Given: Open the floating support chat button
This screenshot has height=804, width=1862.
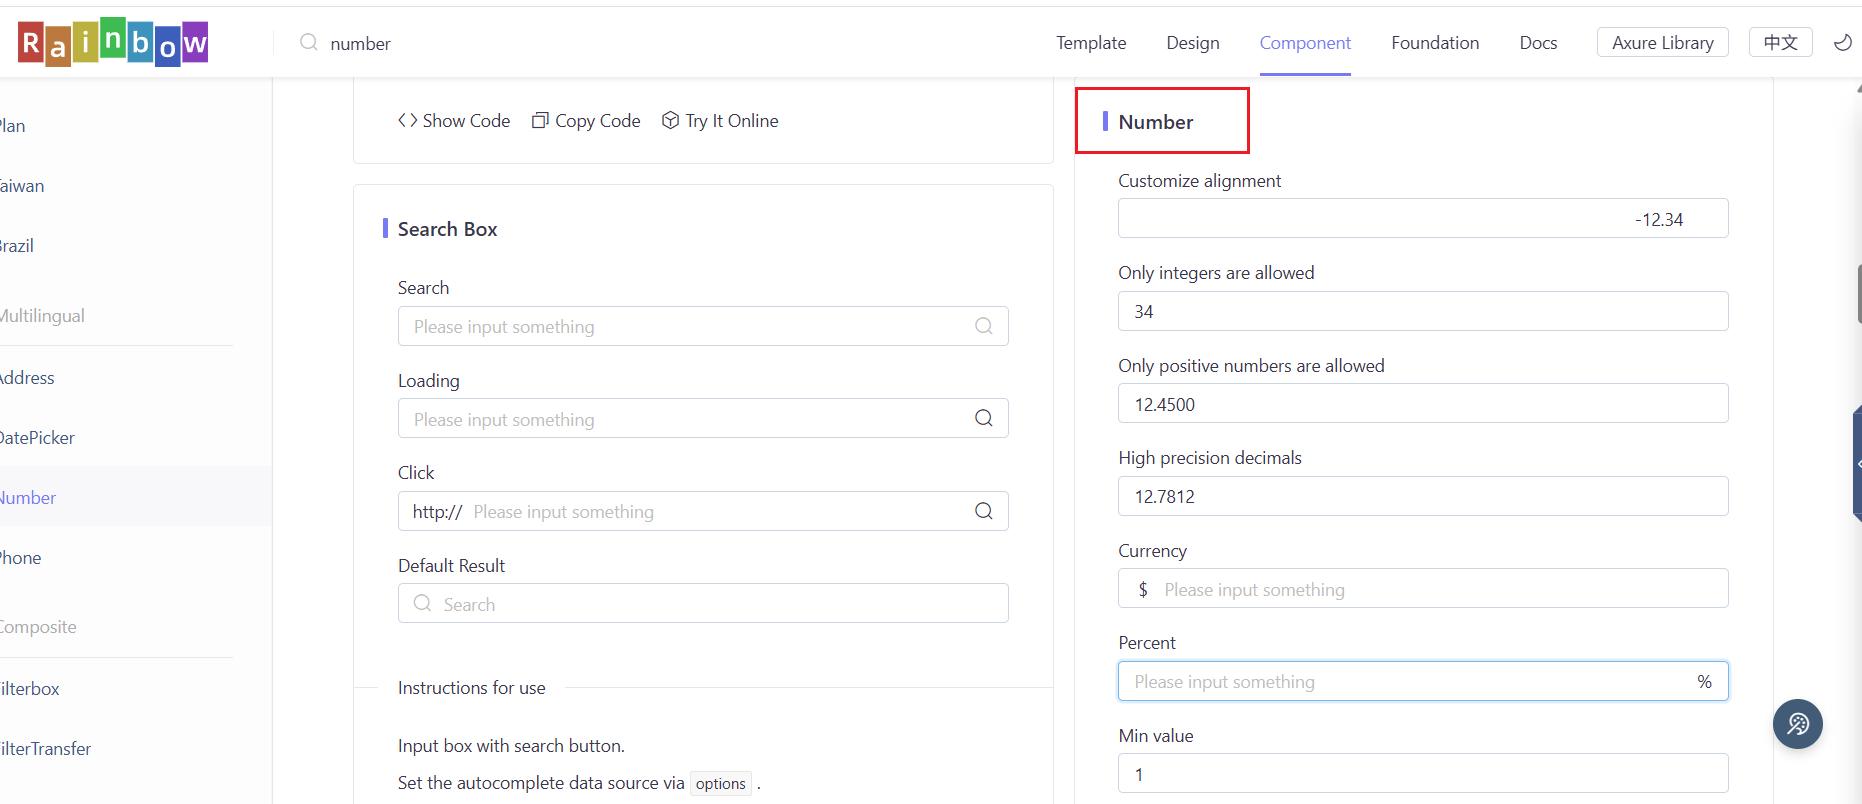Looking at the screenshot, I should 1797,724.
